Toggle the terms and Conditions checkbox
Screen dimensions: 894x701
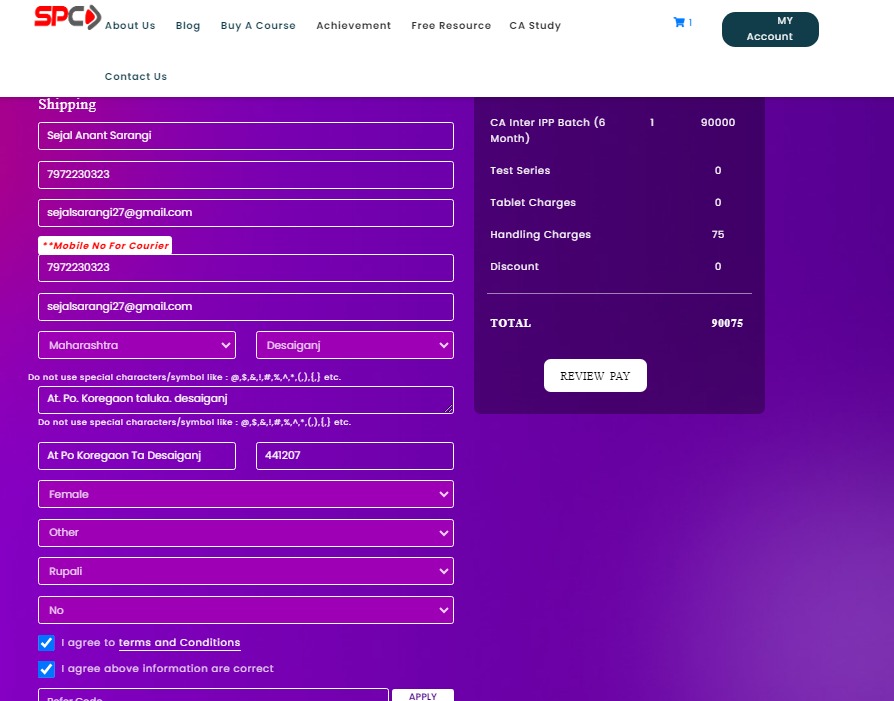tap(46, 643)
